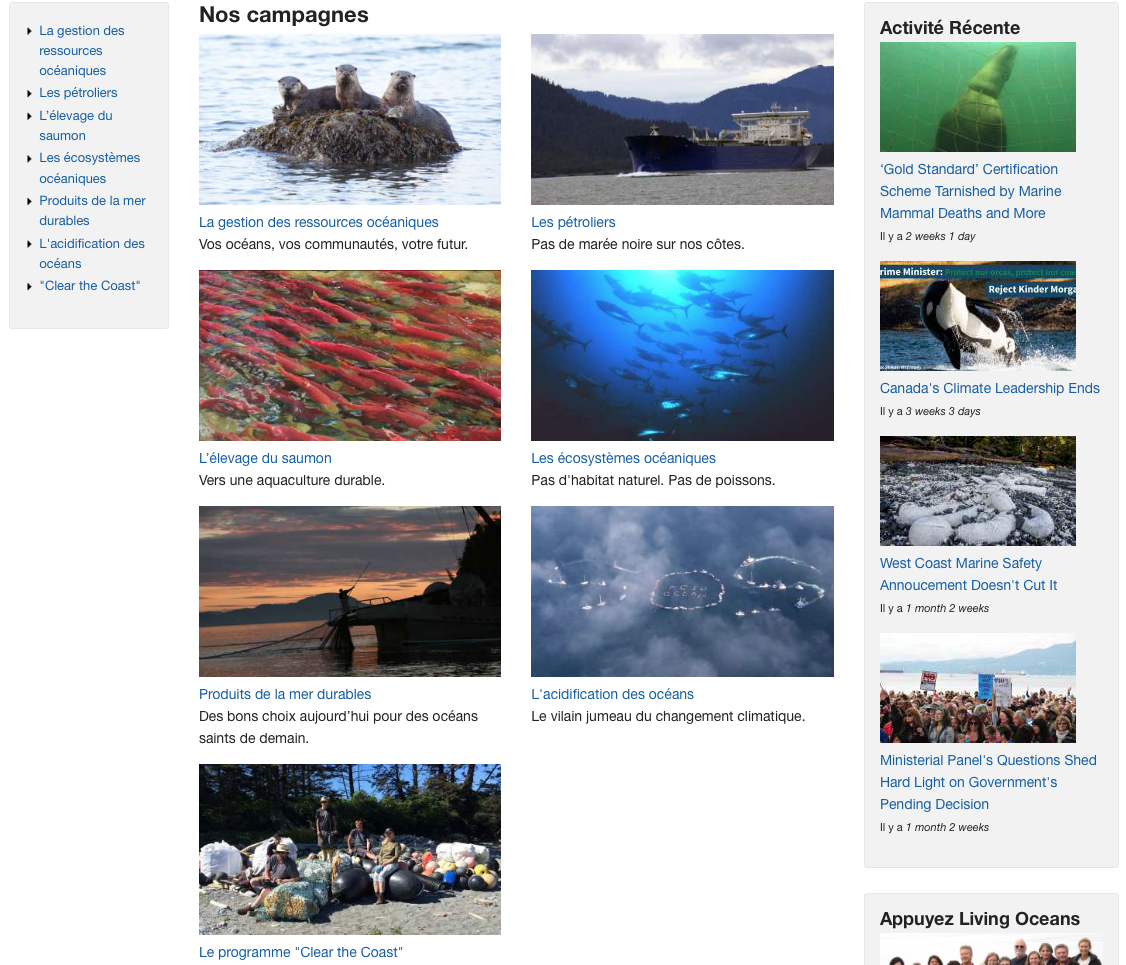
Task: Open Ministerial Panel's Questions article link
Action: coord(988,782)
